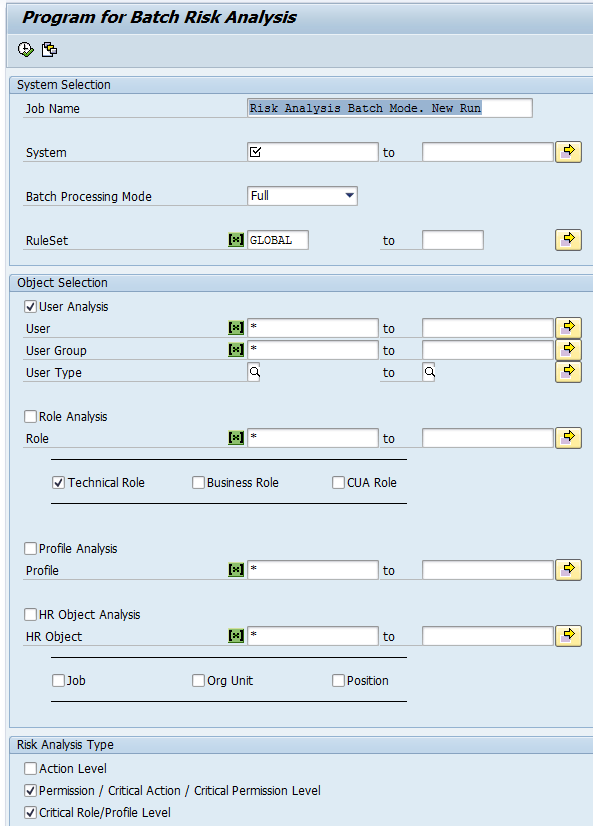Click the Get Variant icon in toolbar
The height and width of the screenshot is (826, 593).
(x=50, y=50)
